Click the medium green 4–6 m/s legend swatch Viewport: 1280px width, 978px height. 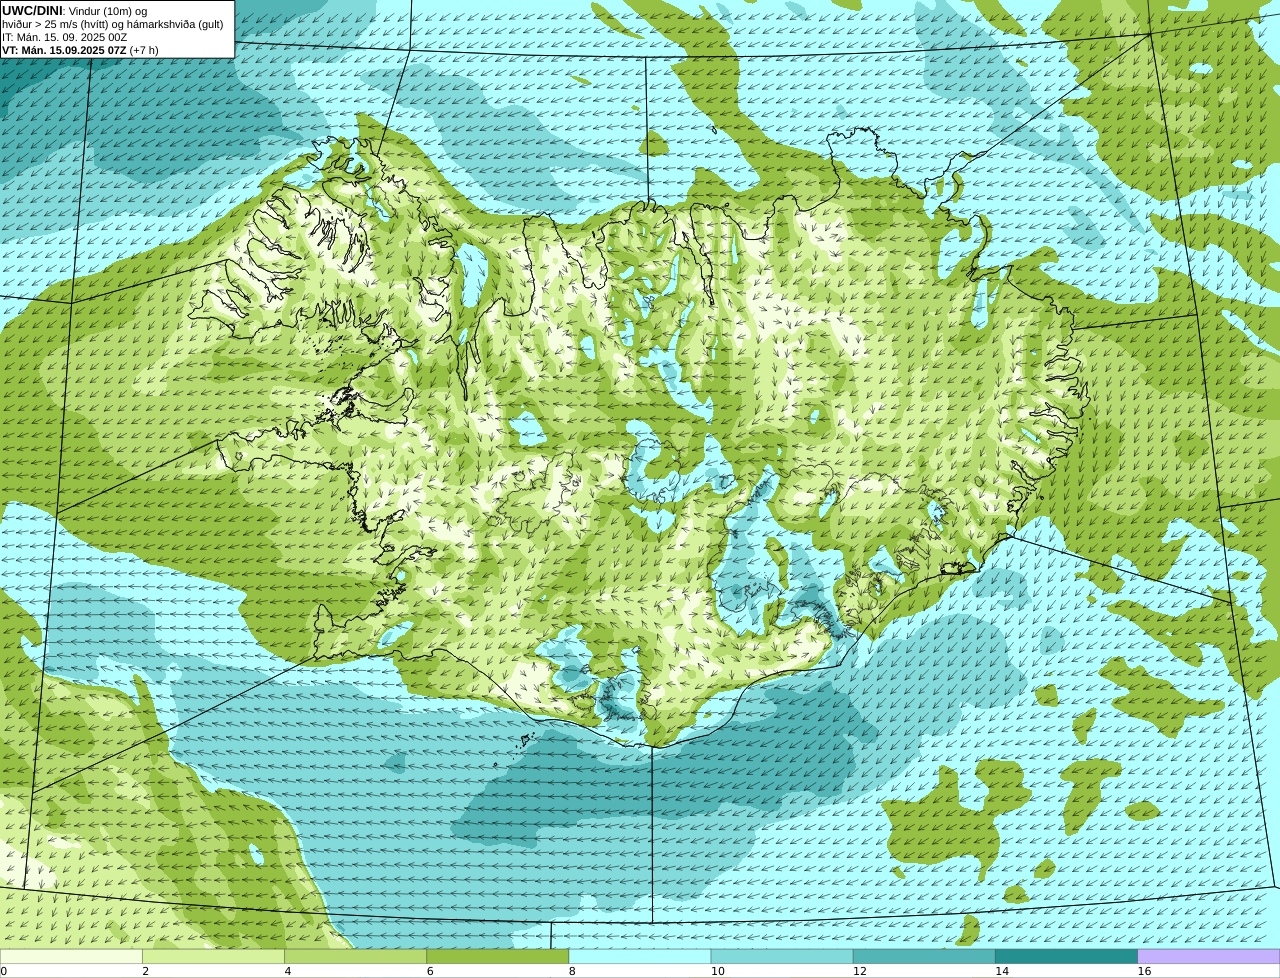coord(356,957)
